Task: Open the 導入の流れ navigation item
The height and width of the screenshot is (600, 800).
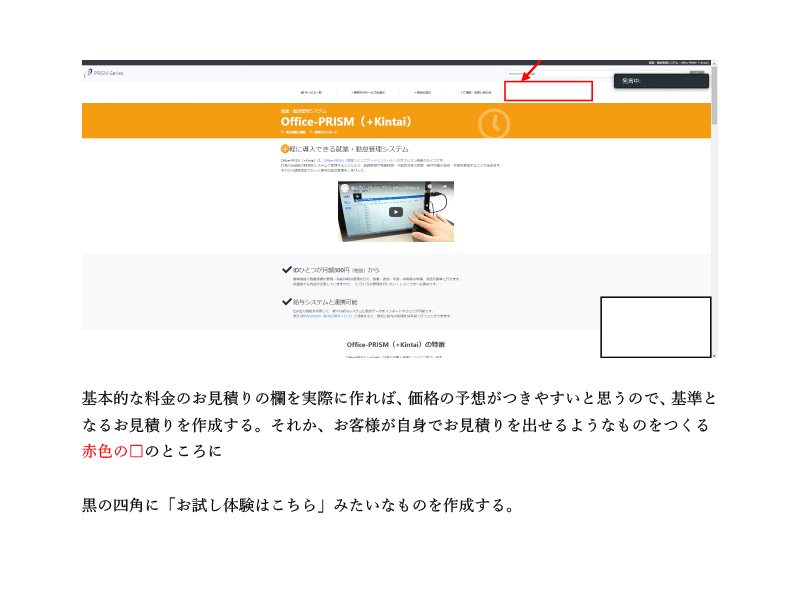Action: click(423, 92)
